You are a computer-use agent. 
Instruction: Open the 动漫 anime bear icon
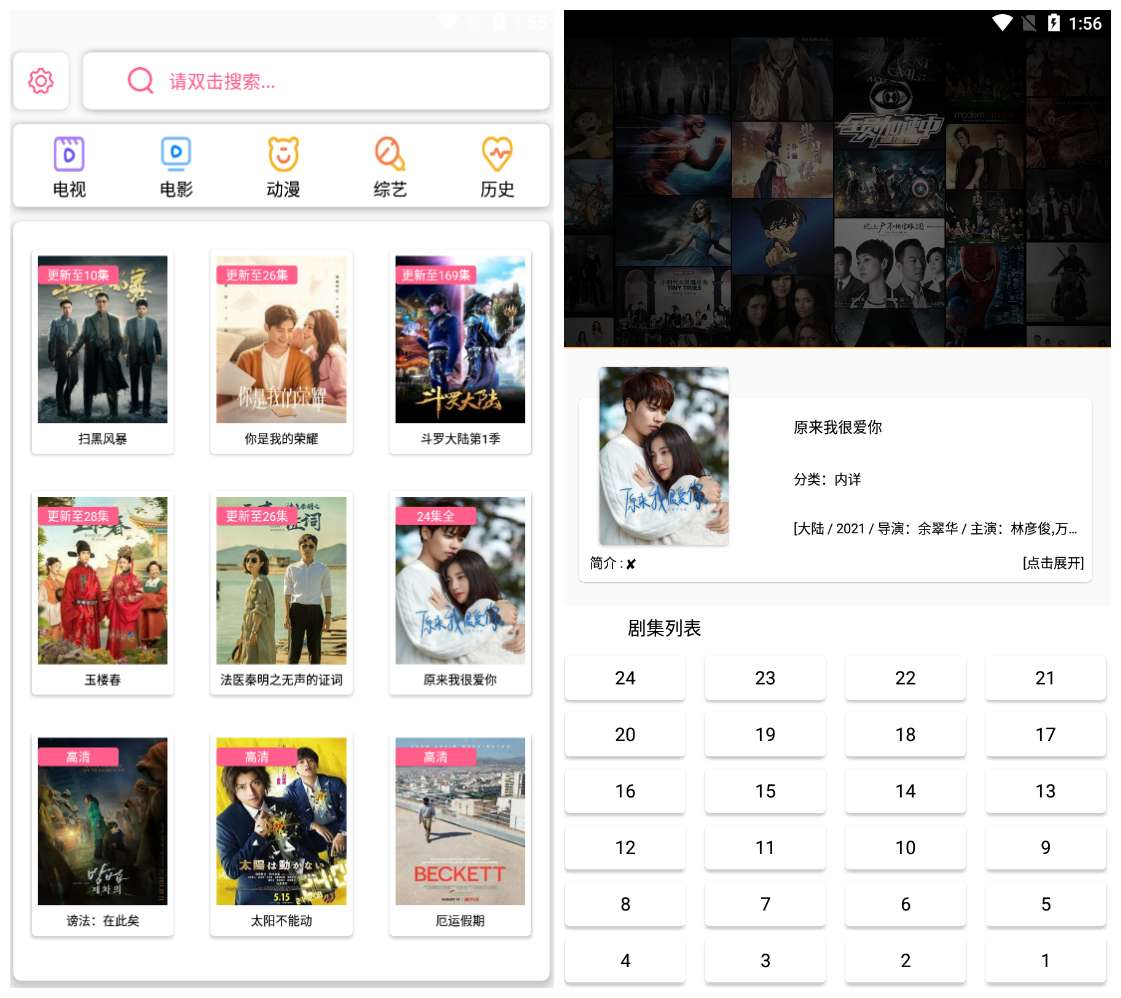(283, 155)
